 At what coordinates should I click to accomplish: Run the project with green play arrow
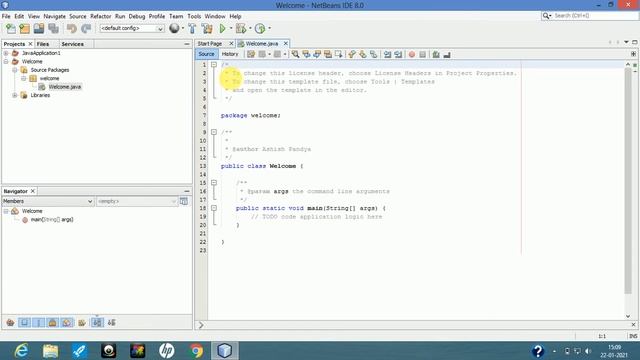[222, 29]
